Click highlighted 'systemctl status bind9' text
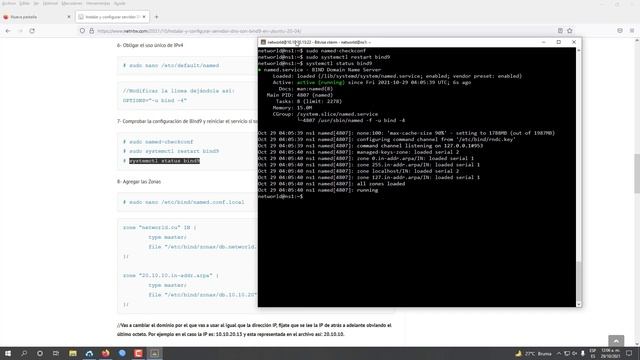This screenshot has height=360, width=640. 164,161
